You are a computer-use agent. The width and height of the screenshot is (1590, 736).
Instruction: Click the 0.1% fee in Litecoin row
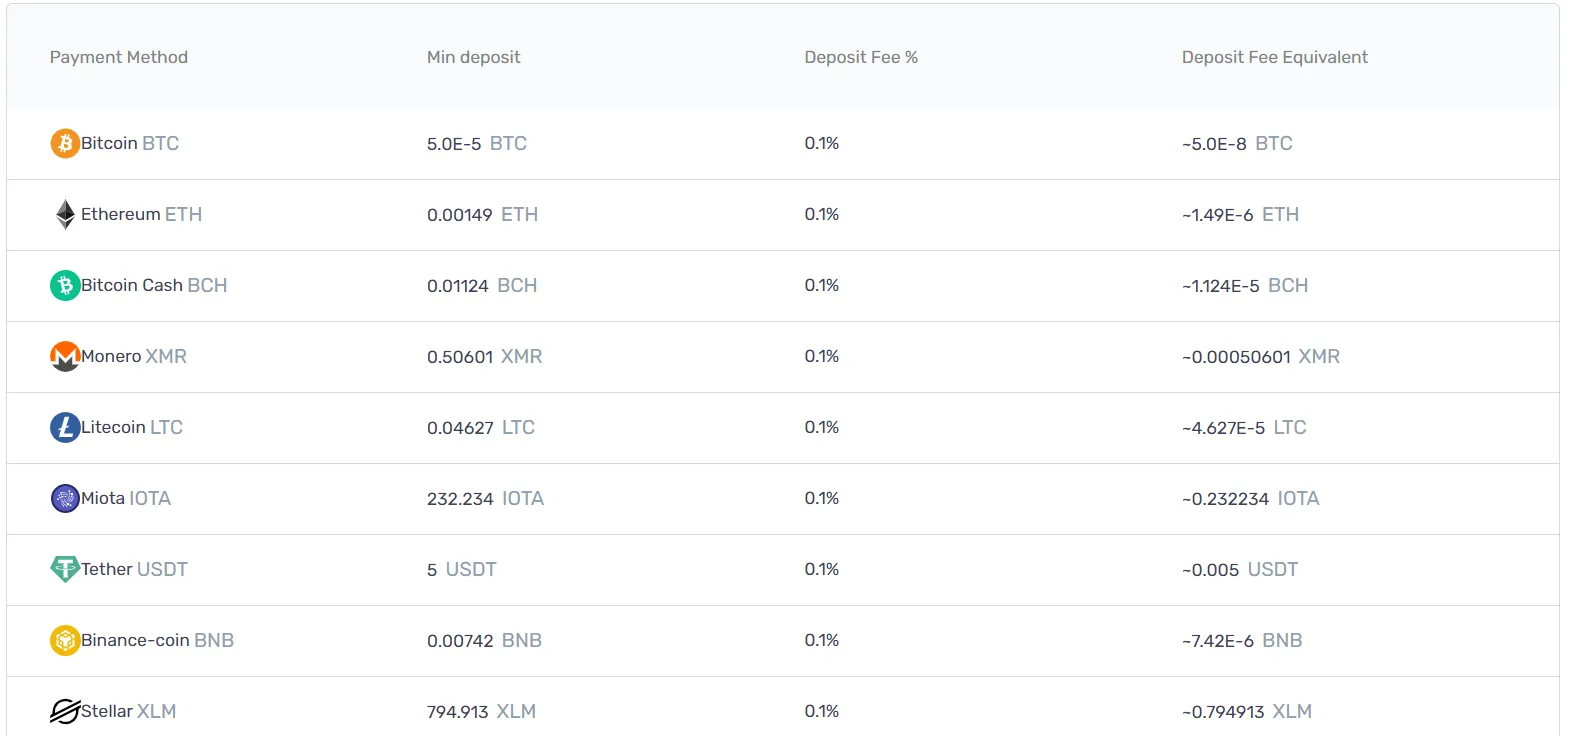(822, 427)
